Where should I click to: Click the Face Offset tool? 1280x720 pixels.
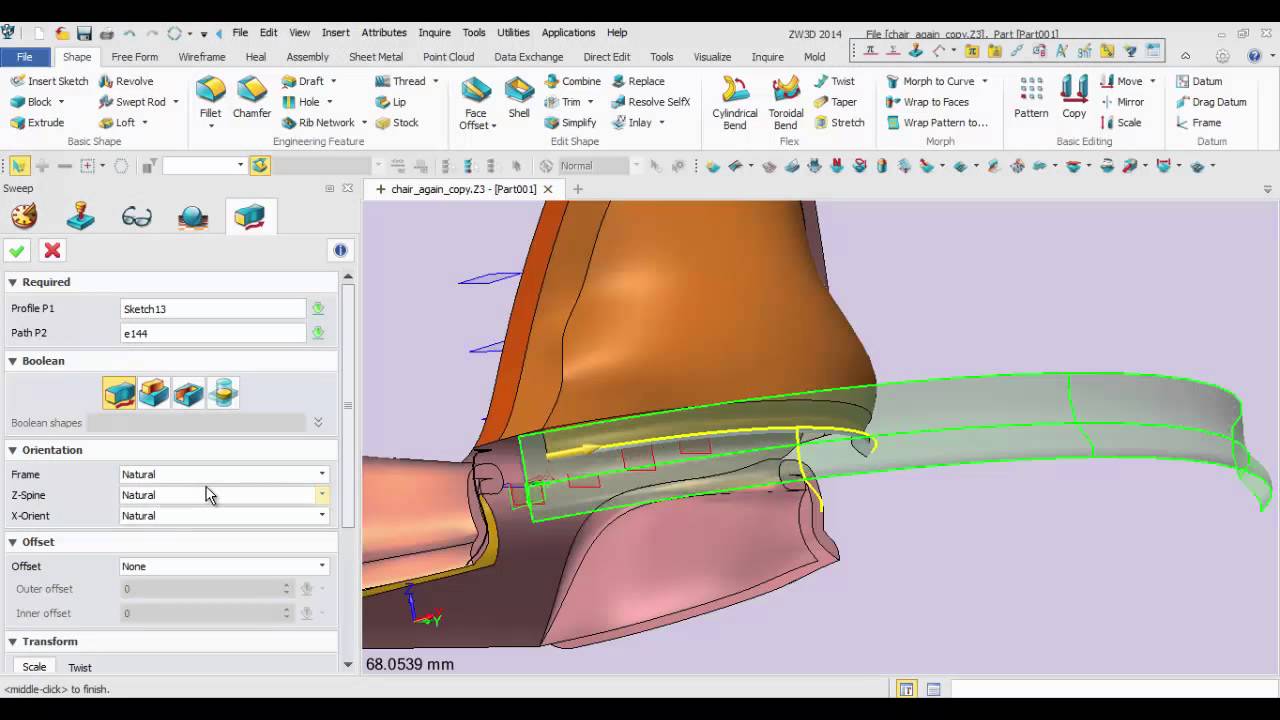point(476,102)
